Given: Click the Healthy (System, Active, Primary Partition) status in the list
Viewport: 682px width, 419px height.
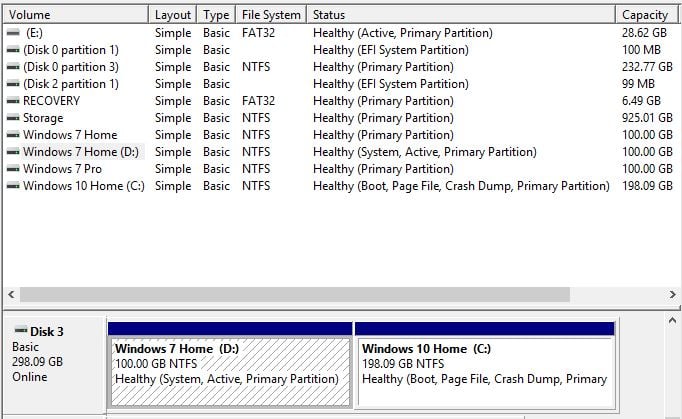Looking at the screenshot, I should [425, 152].
